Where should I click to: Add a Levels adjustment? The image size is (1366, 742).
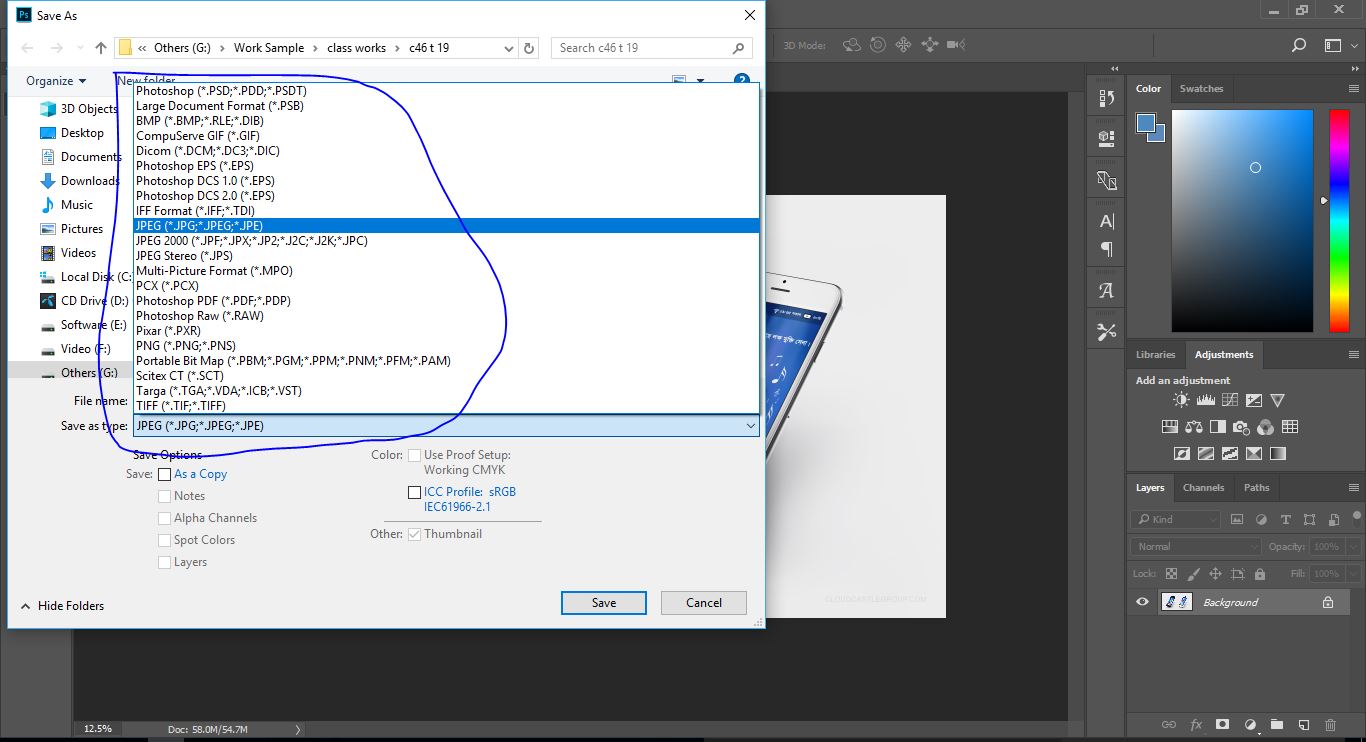[1205, 400]
